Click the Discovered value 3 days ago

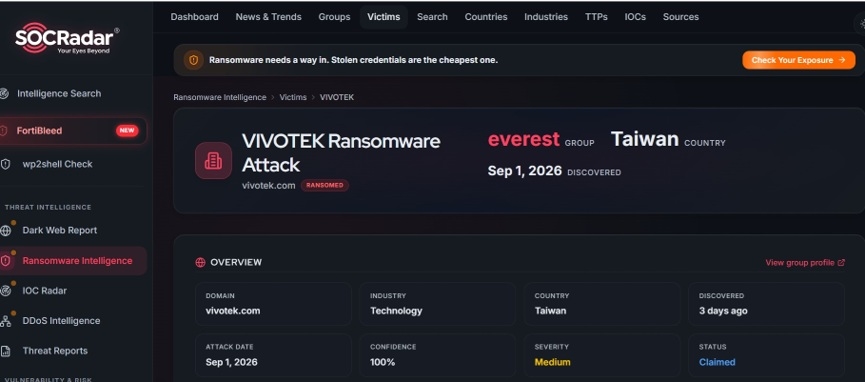coord(723,311)
